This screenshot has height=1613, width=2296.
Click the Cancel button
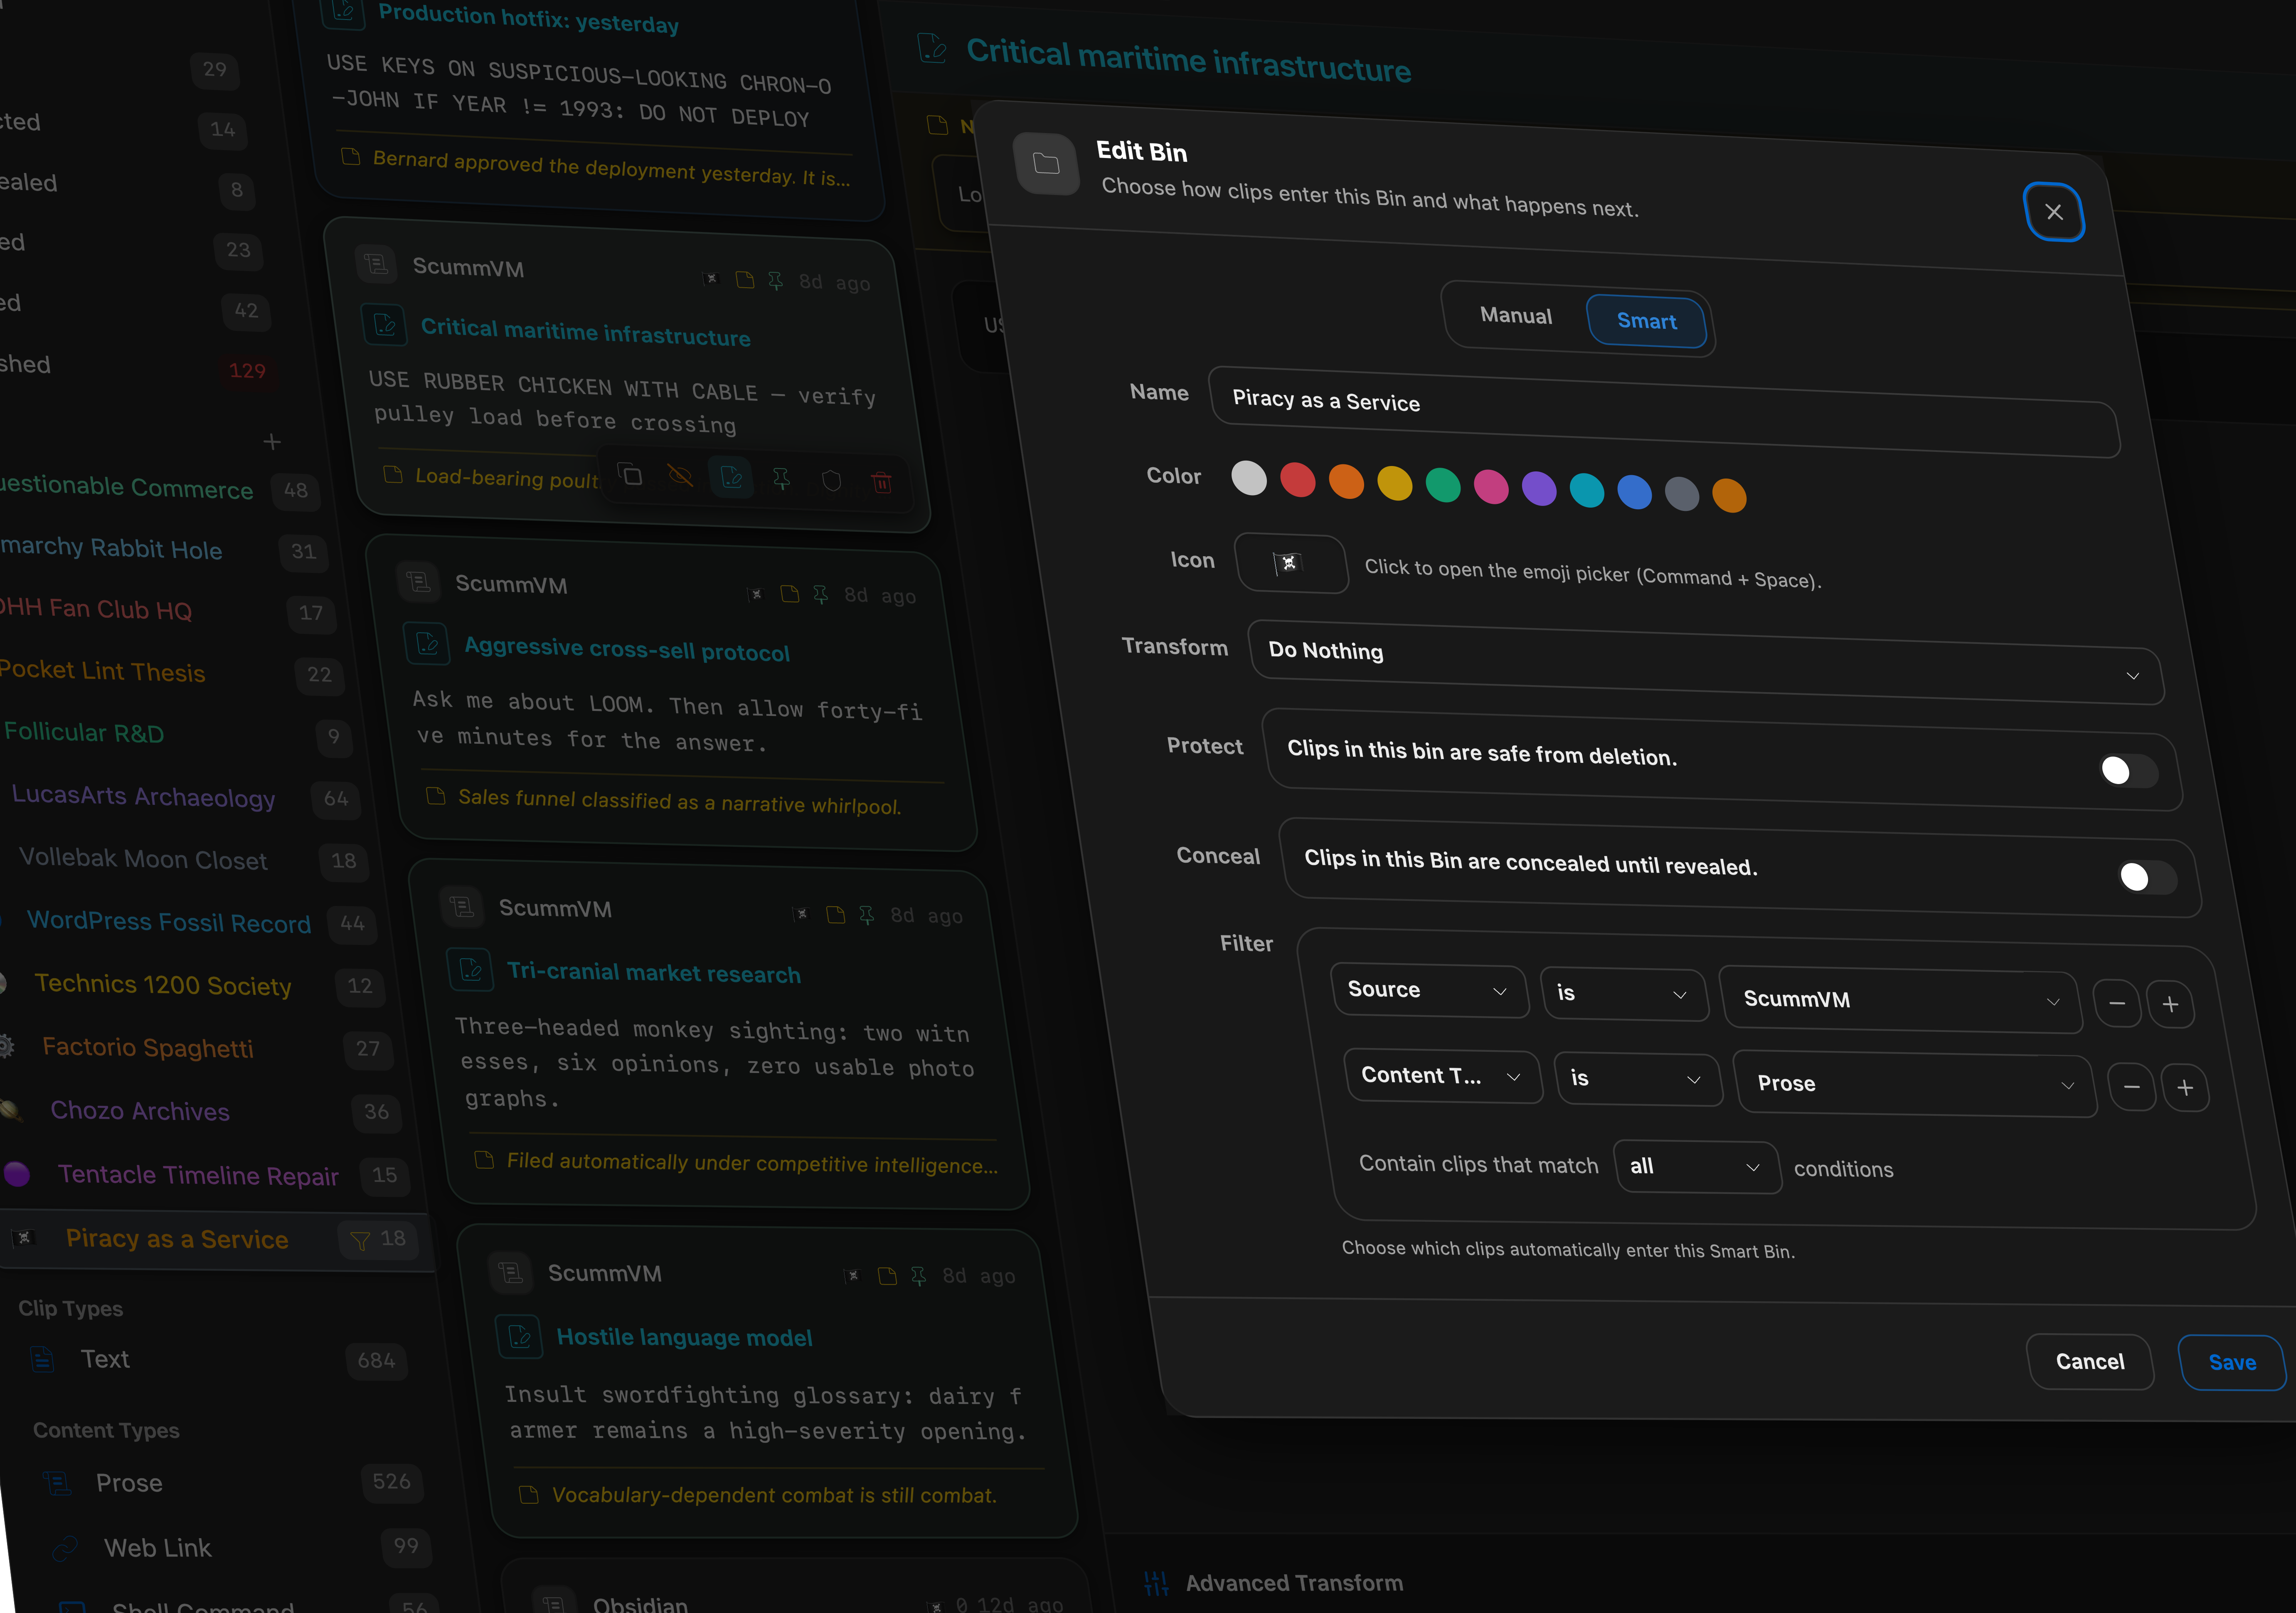tap(2090, 1361)
